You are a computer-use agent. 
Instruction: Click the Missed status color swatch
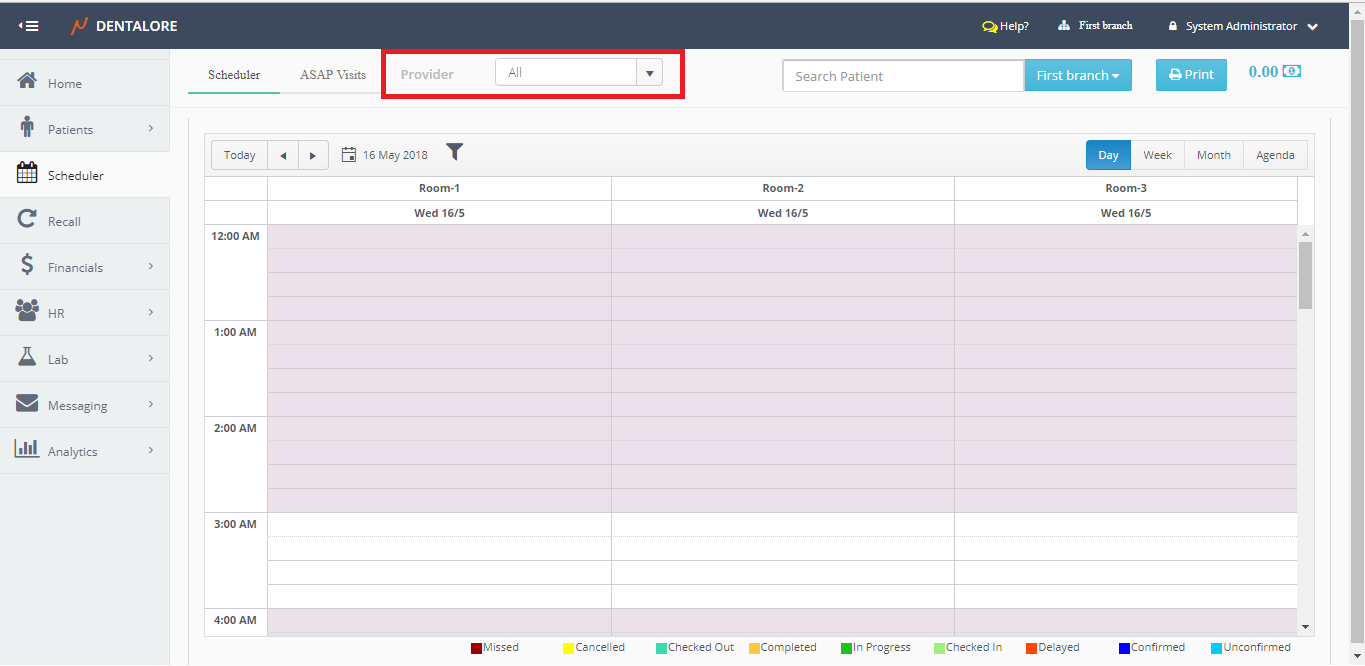click(x=477, y=648)
